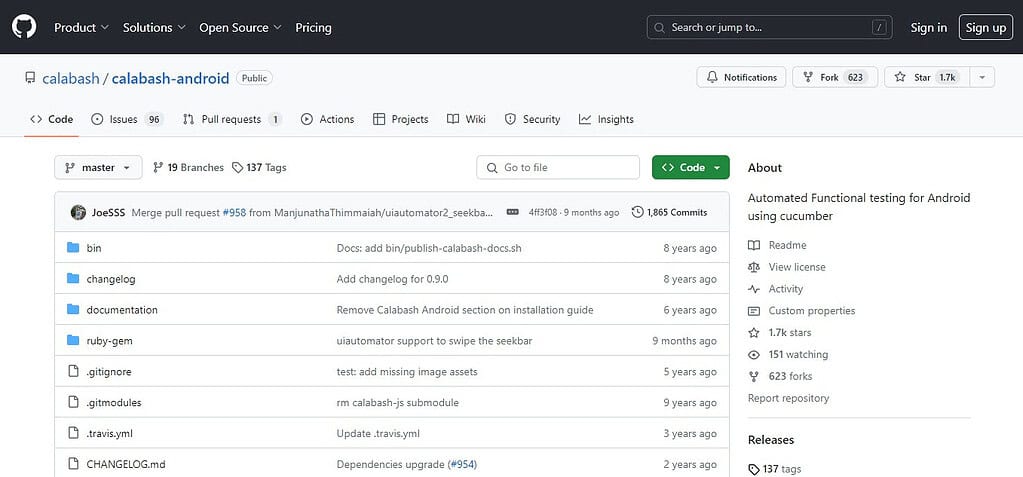Screen dimensions: 1023x477
Task: Switch to the Code tab
Action: tap(52, 119)
